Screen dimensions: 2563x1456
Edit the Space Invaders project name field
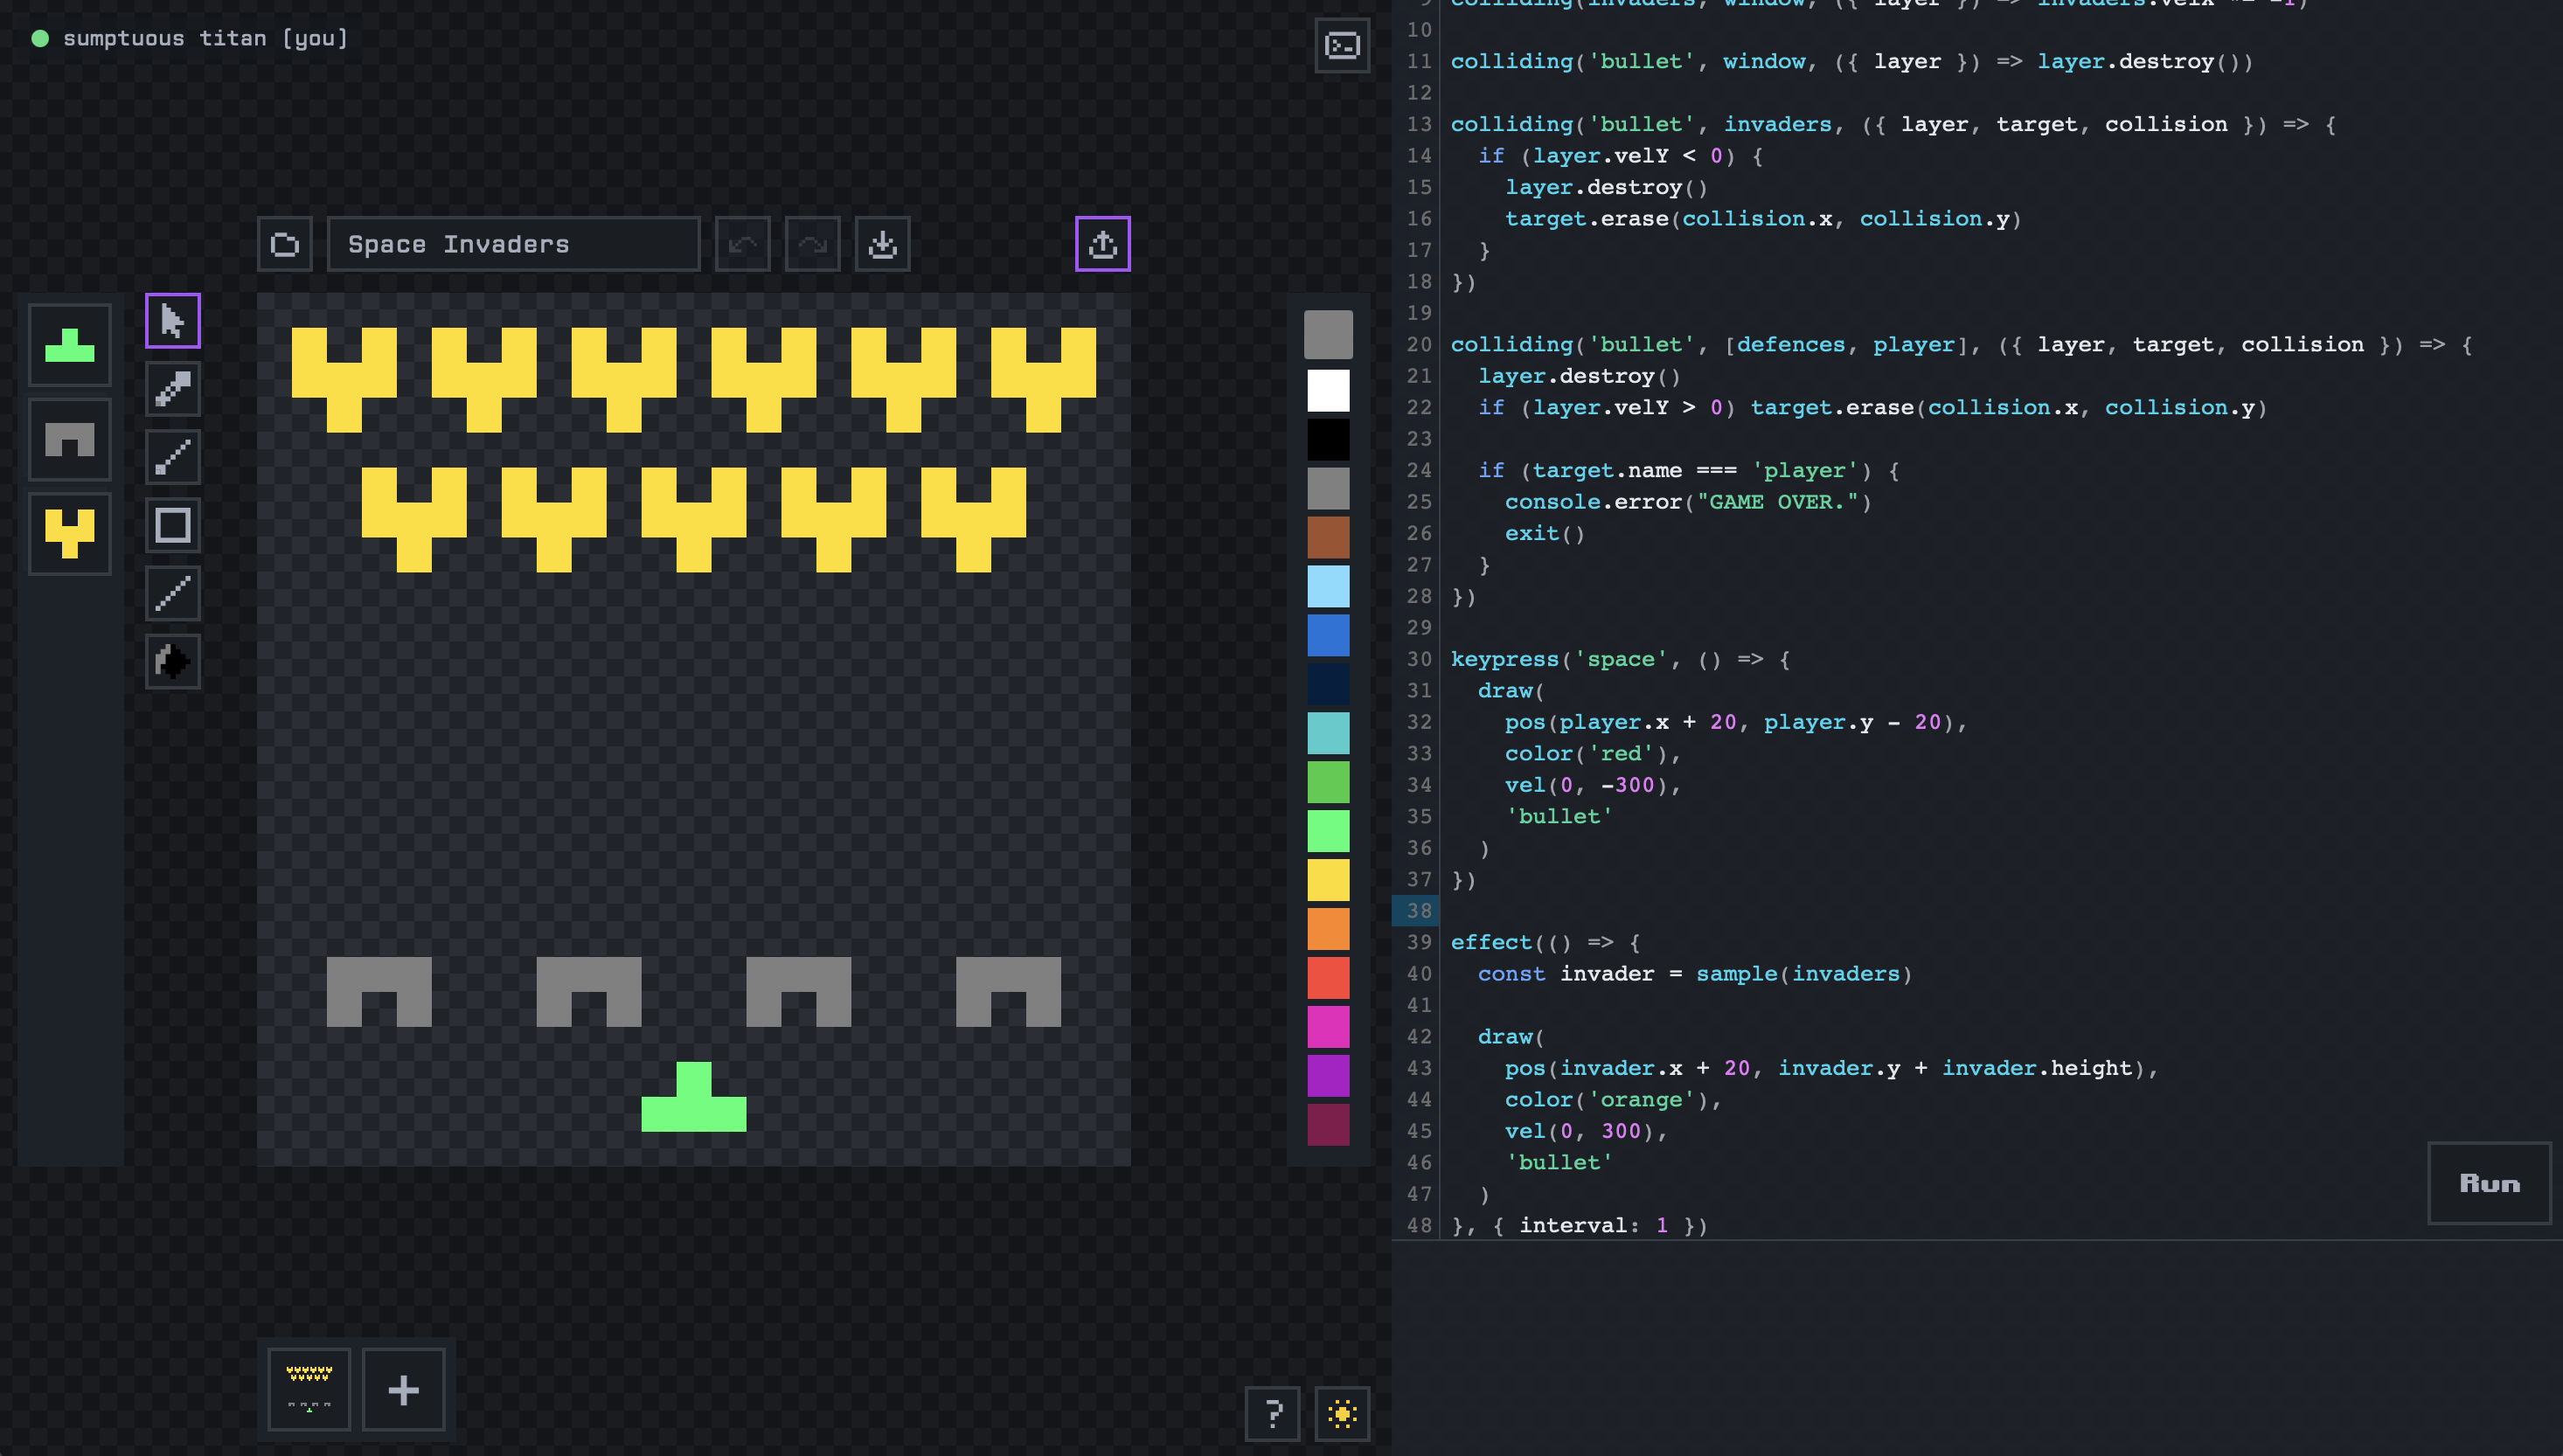(514, 244)
